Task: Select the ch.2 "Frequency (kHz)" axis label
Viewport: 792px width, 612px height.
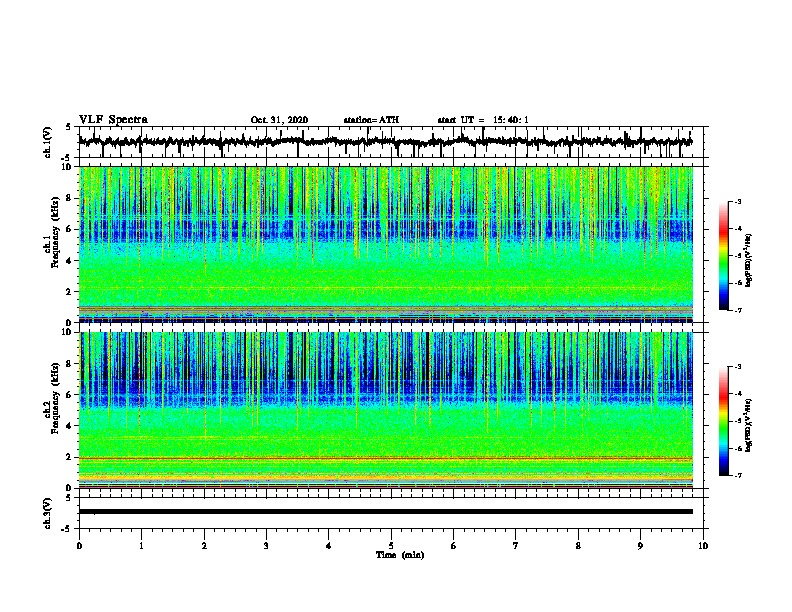Action: point(55,398)
